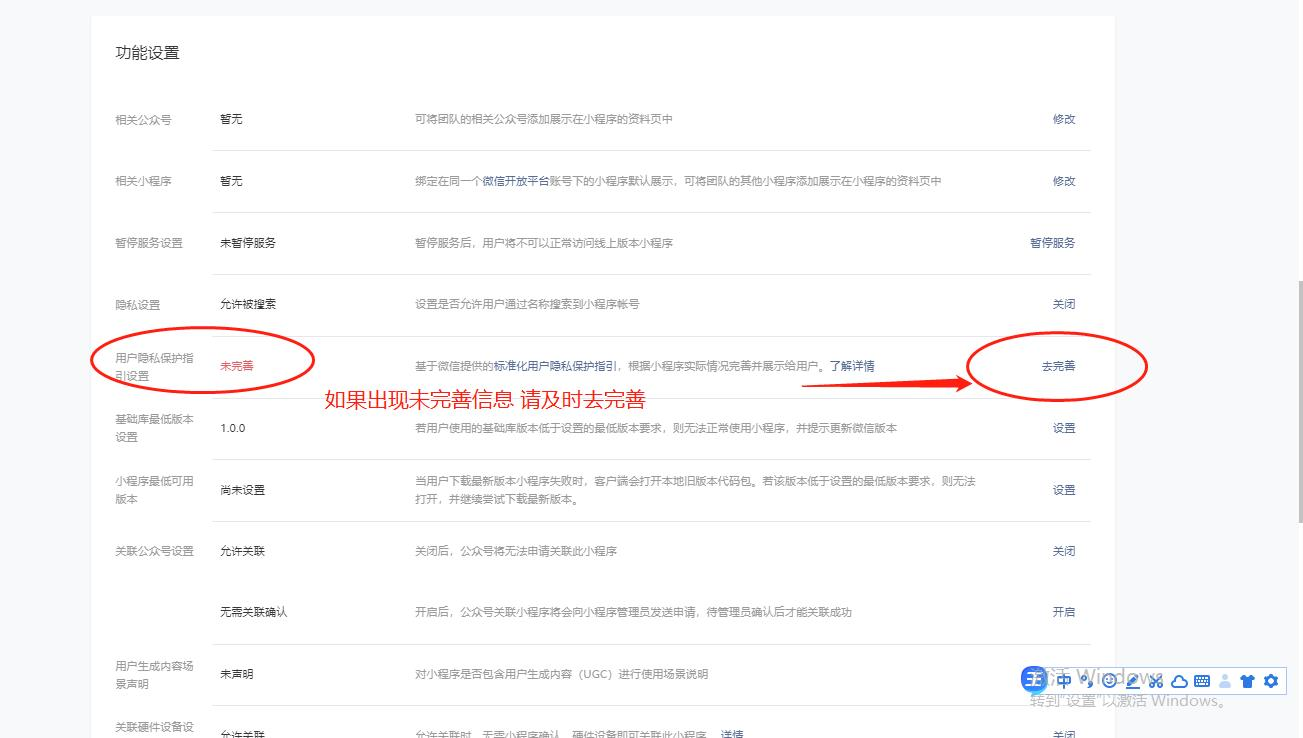Click 关闭 for 隐私设置
Image resolution: width=1303 pixels, height=738 pixels.
coord(1064,304)
